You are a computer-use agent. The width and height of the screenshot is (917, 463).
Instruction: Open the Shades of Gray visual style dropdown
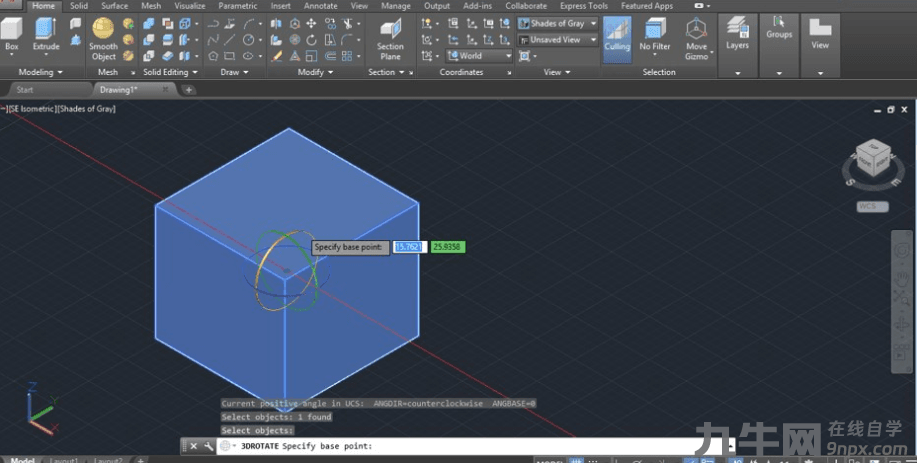558,23
